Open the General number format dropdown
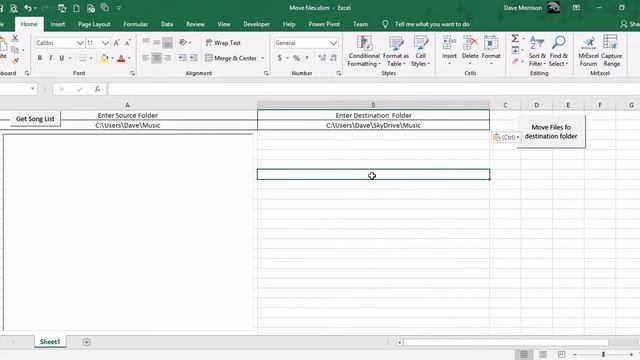This screenshot has height=360, width=640. click(x=333, y=43)
